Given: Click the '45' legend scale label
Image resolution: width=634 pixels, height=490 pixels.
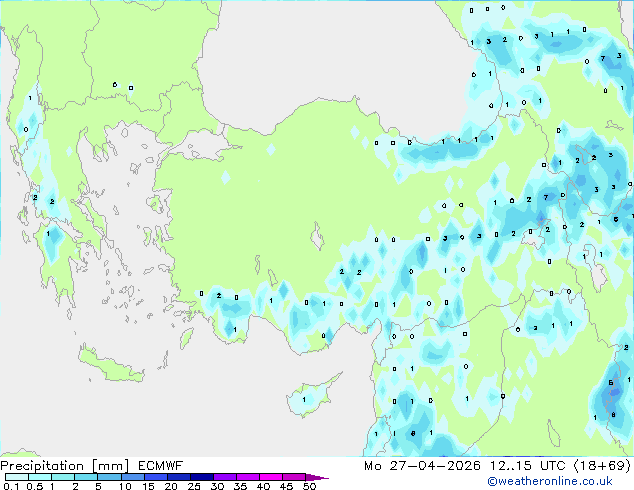Looking at the screenshot, I should (286, 486).
